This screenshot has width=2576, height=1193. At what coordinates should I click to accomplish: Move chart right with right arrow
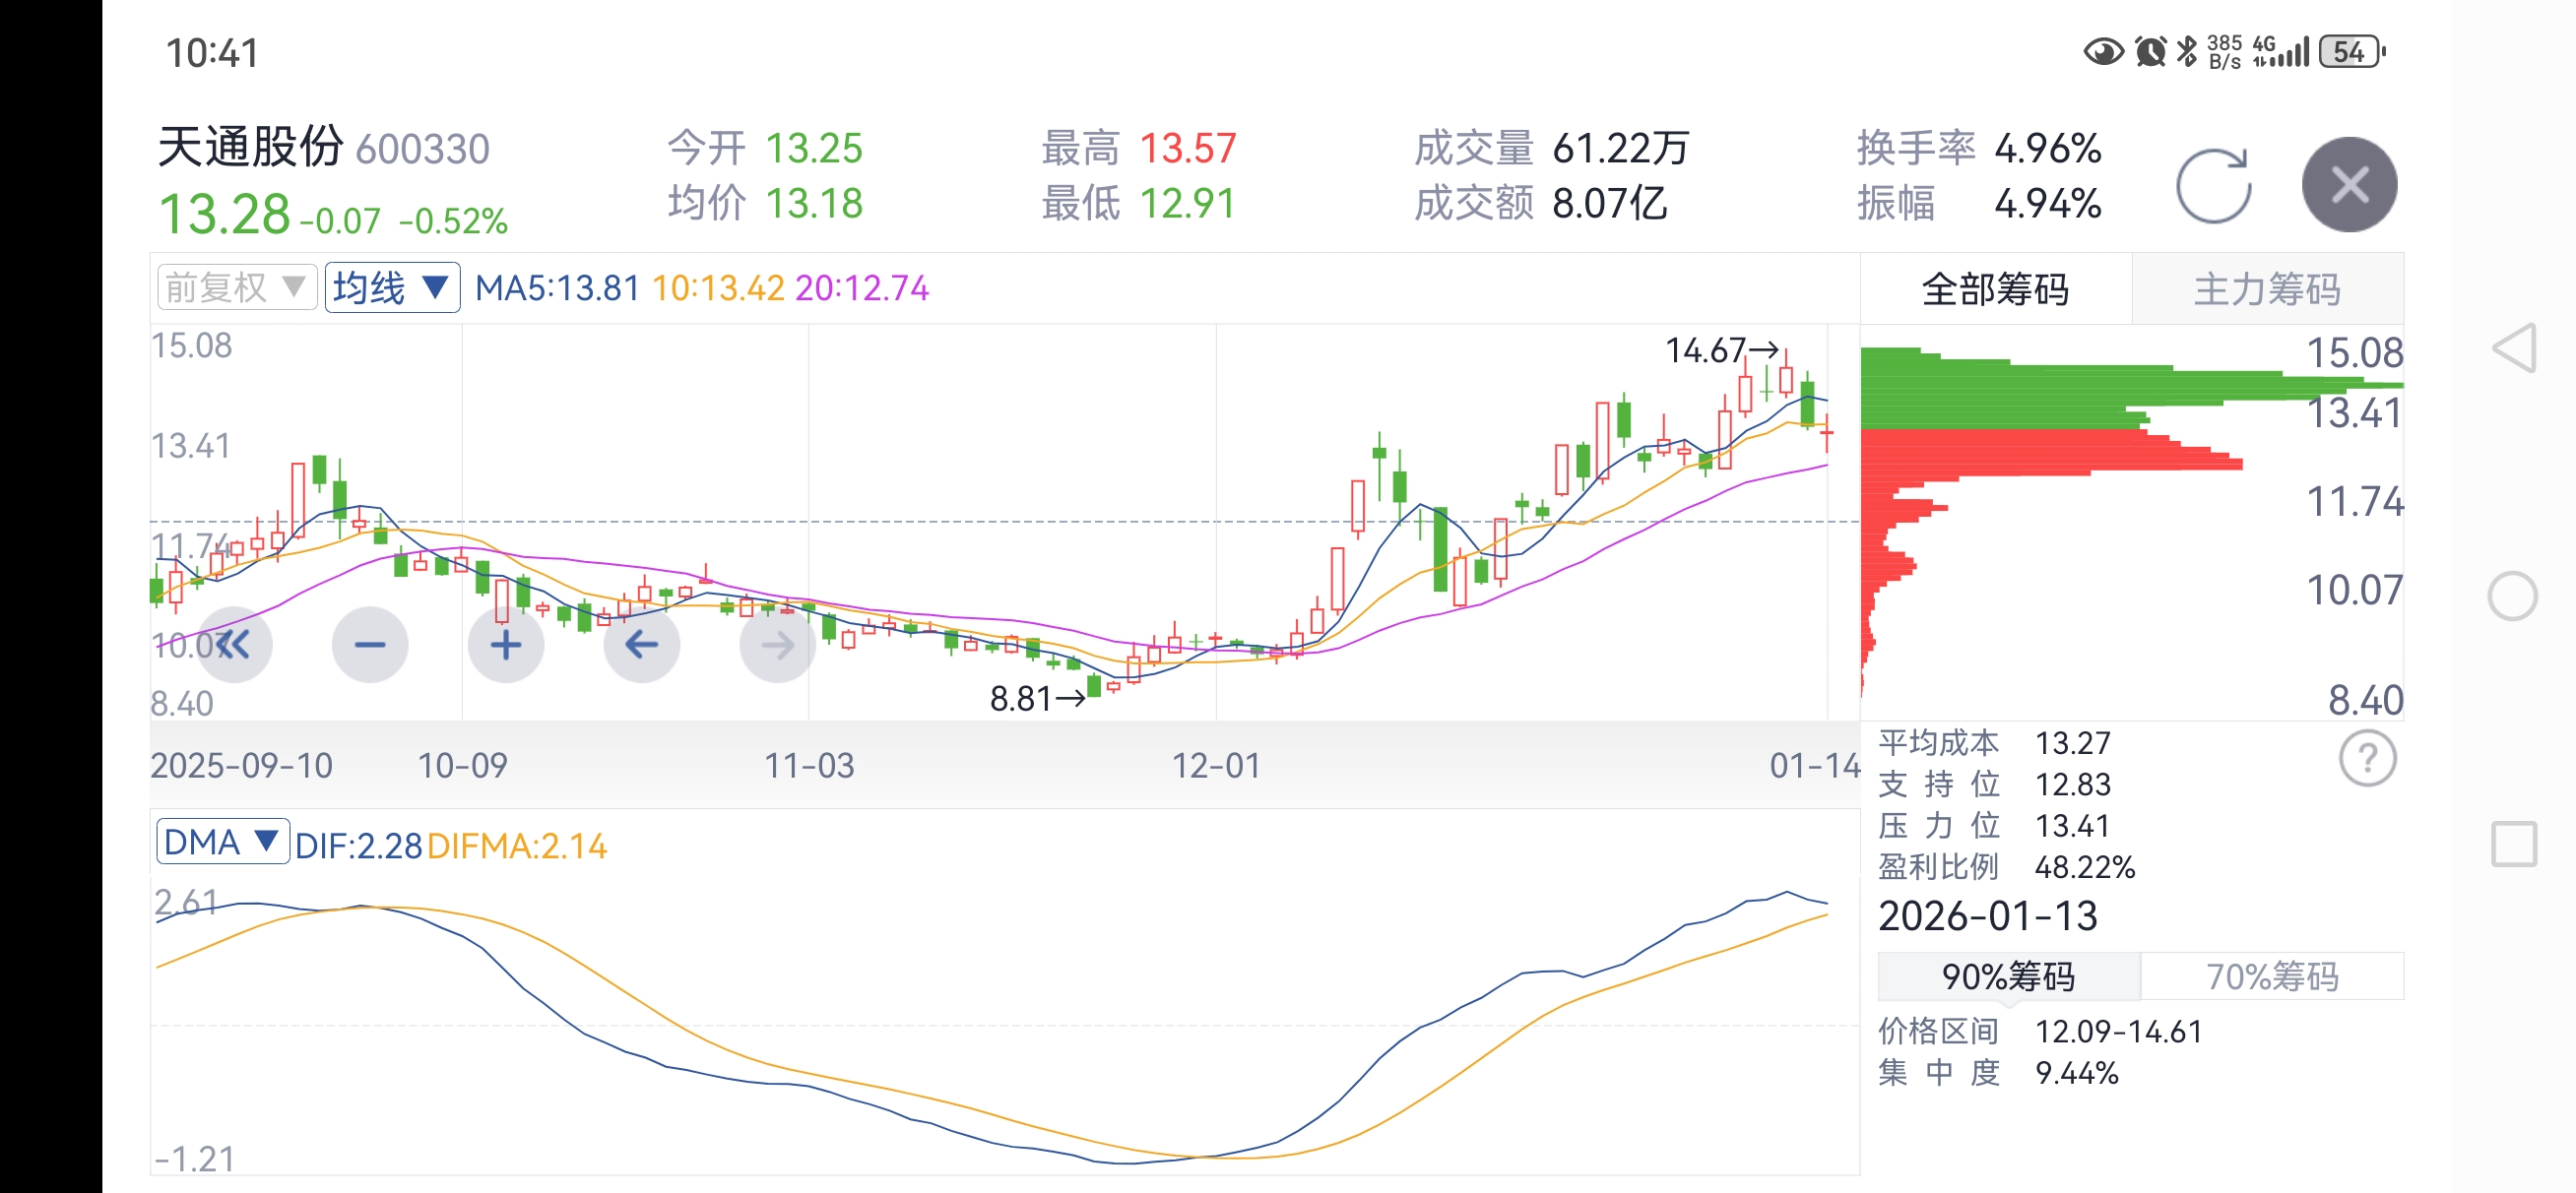pyautogui.click(x=777, y=645)
